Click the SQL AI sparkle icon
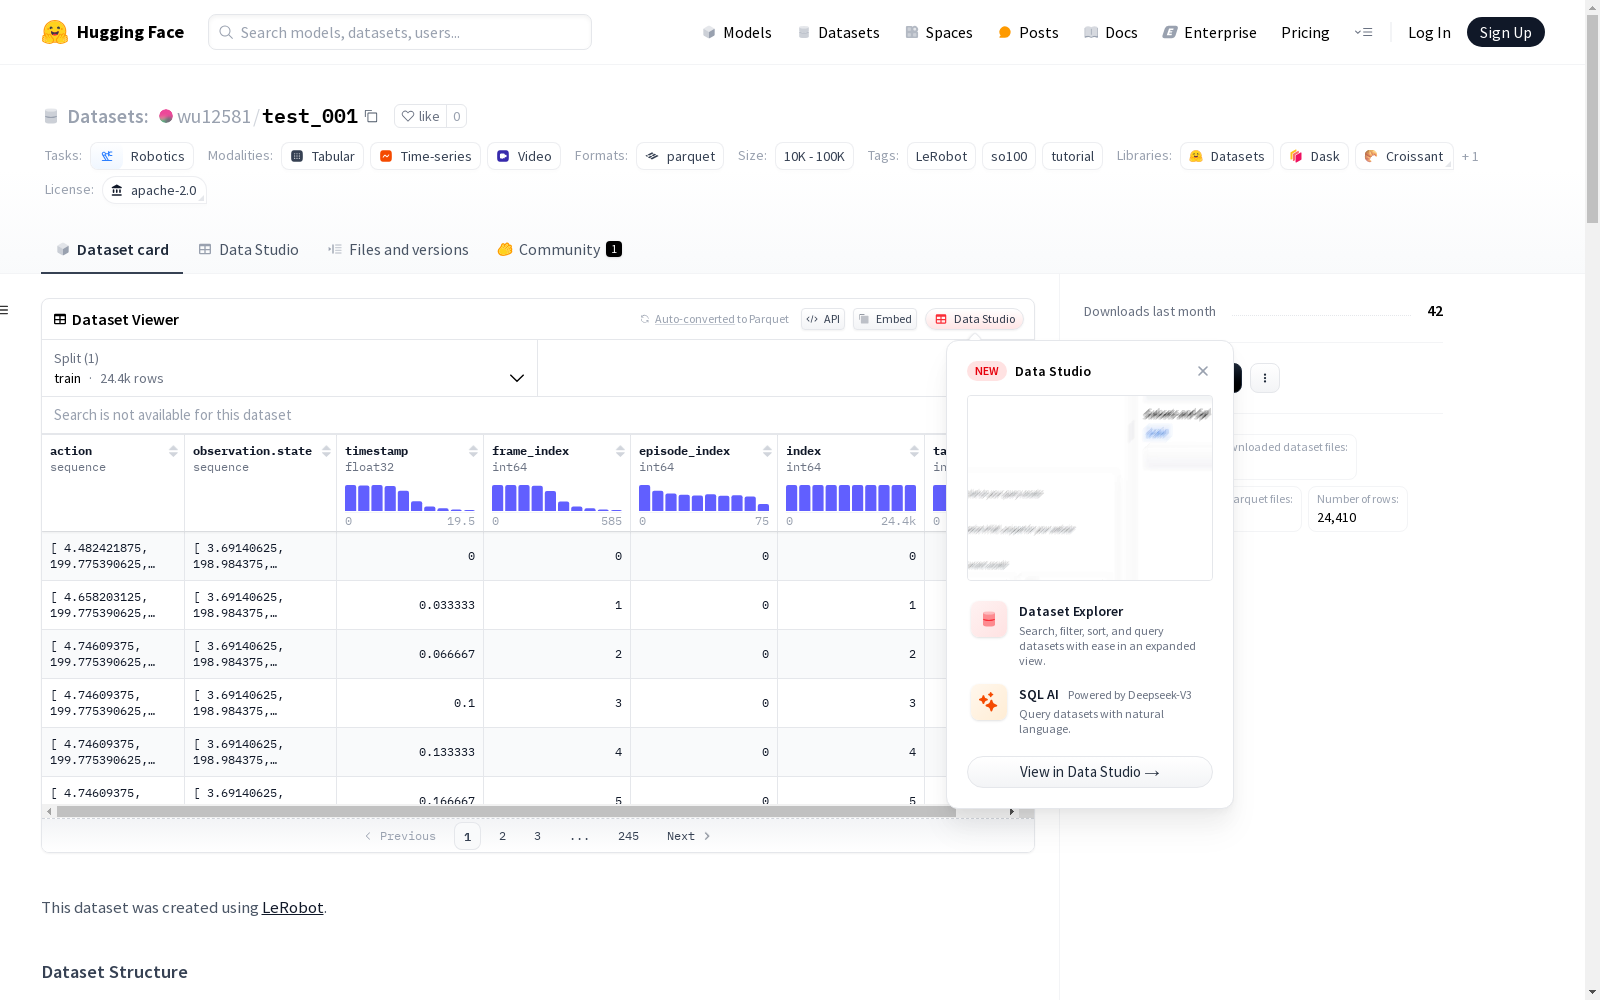 tap(988, 703)
